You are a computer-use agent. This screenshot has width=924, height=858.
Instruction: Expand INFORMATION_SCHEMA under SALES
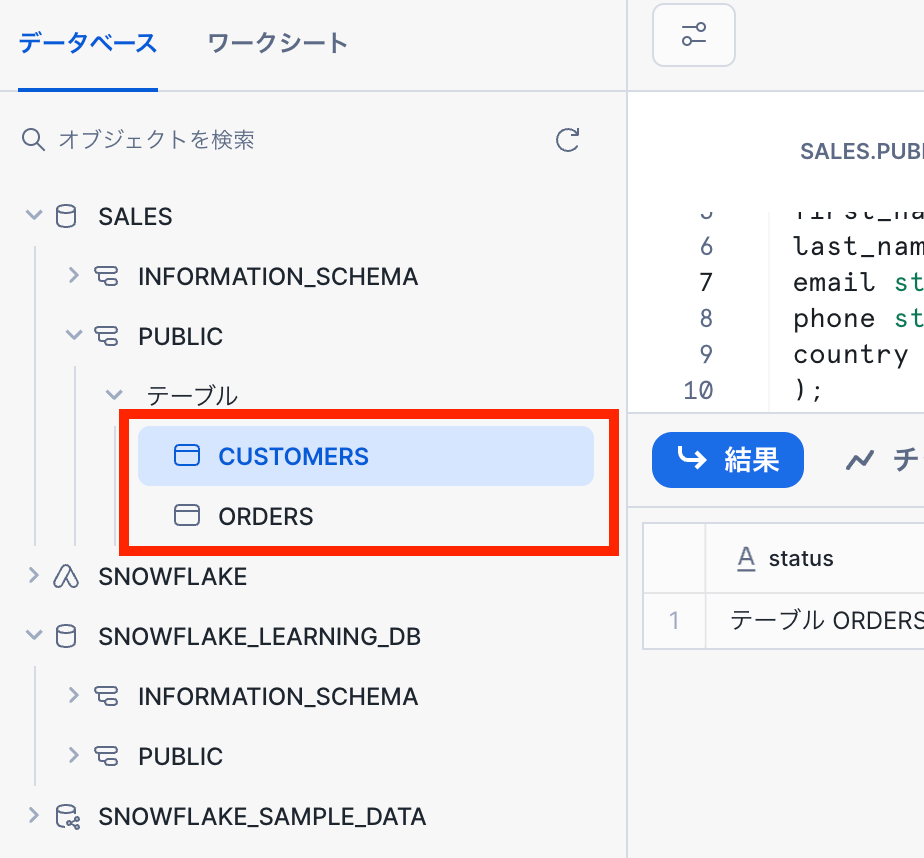[x=73, y=276]
